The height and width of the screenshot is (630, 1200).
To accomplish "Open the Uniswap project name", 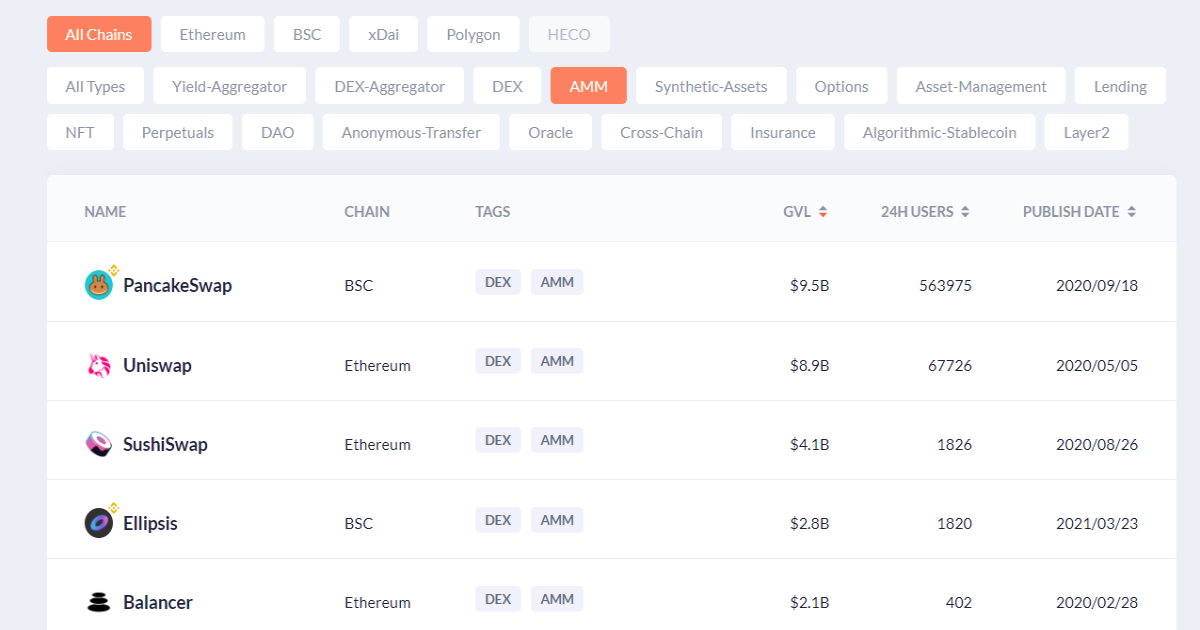I will click(x=157, y=365).
